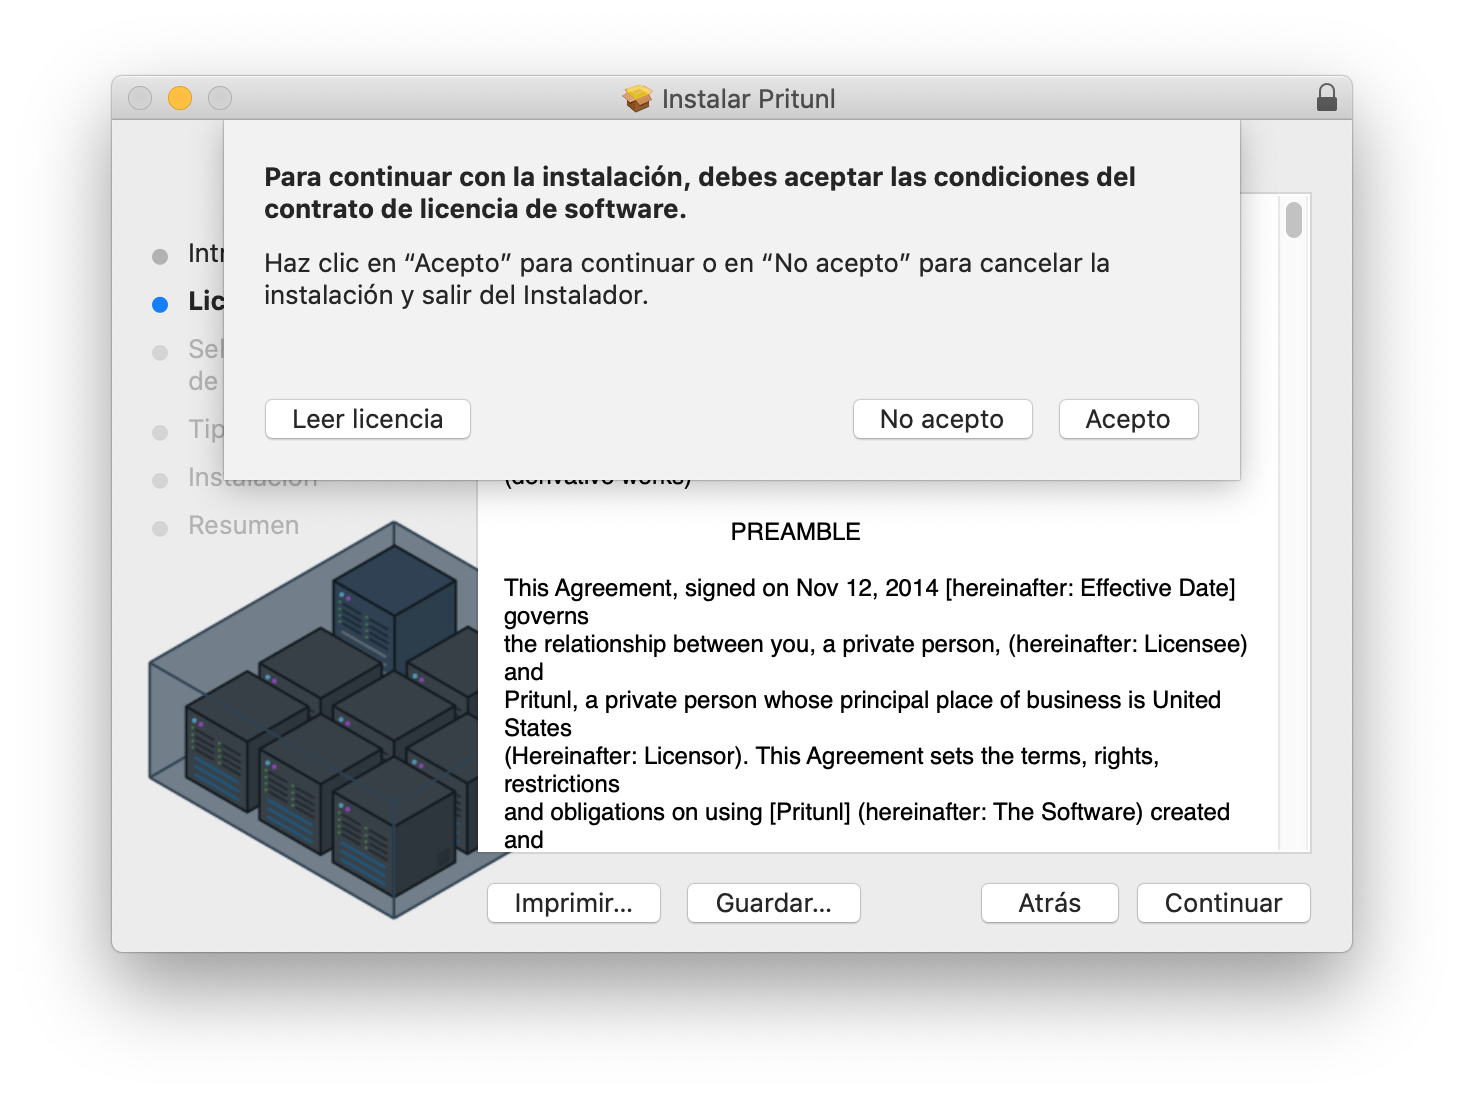Save the license using Guardar...
Screen dimensions: 1464x1100
773,903
